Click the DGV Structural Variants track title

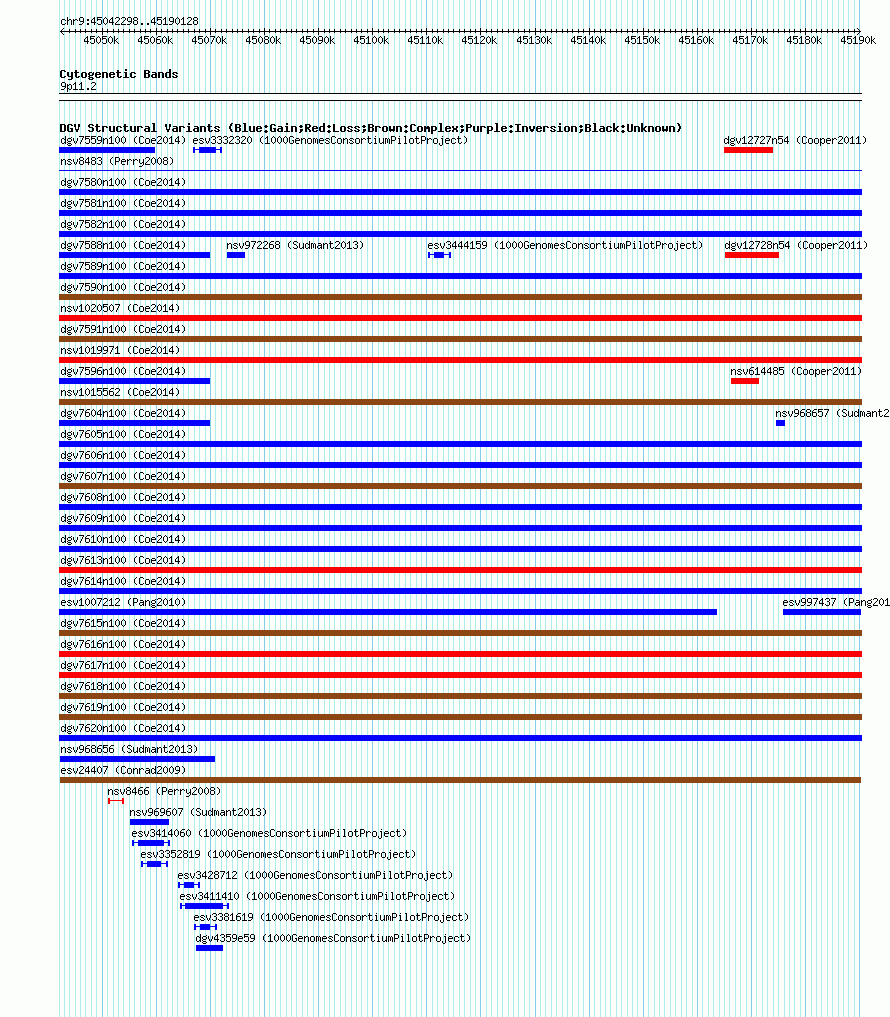370,128
